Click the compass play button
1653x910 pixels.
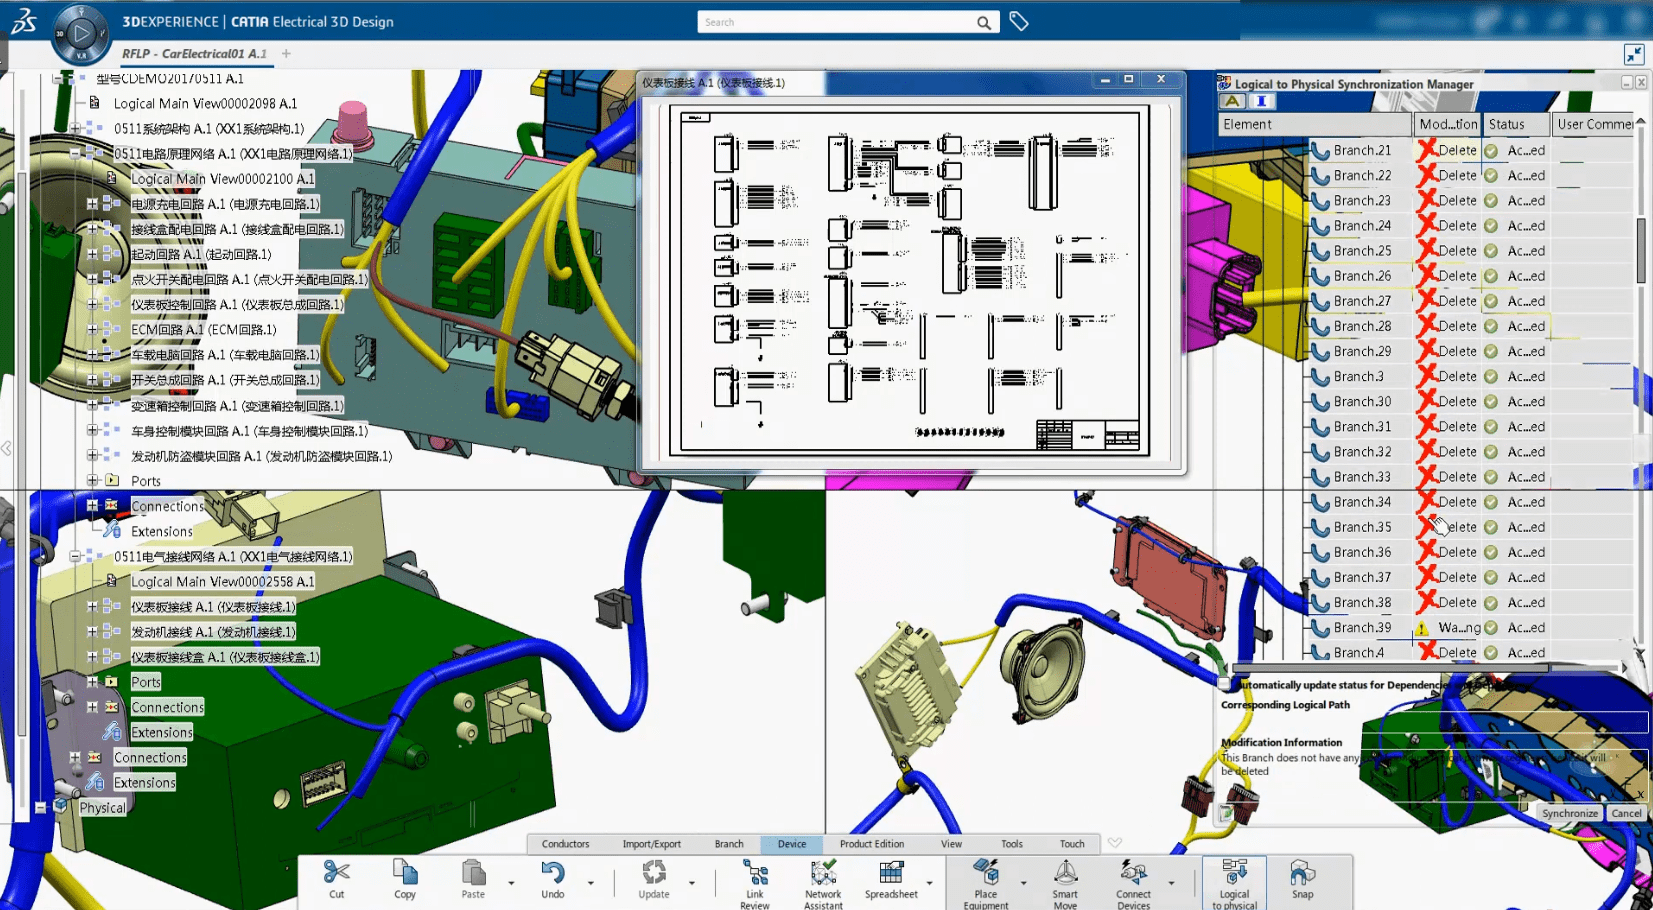point(81,34)
